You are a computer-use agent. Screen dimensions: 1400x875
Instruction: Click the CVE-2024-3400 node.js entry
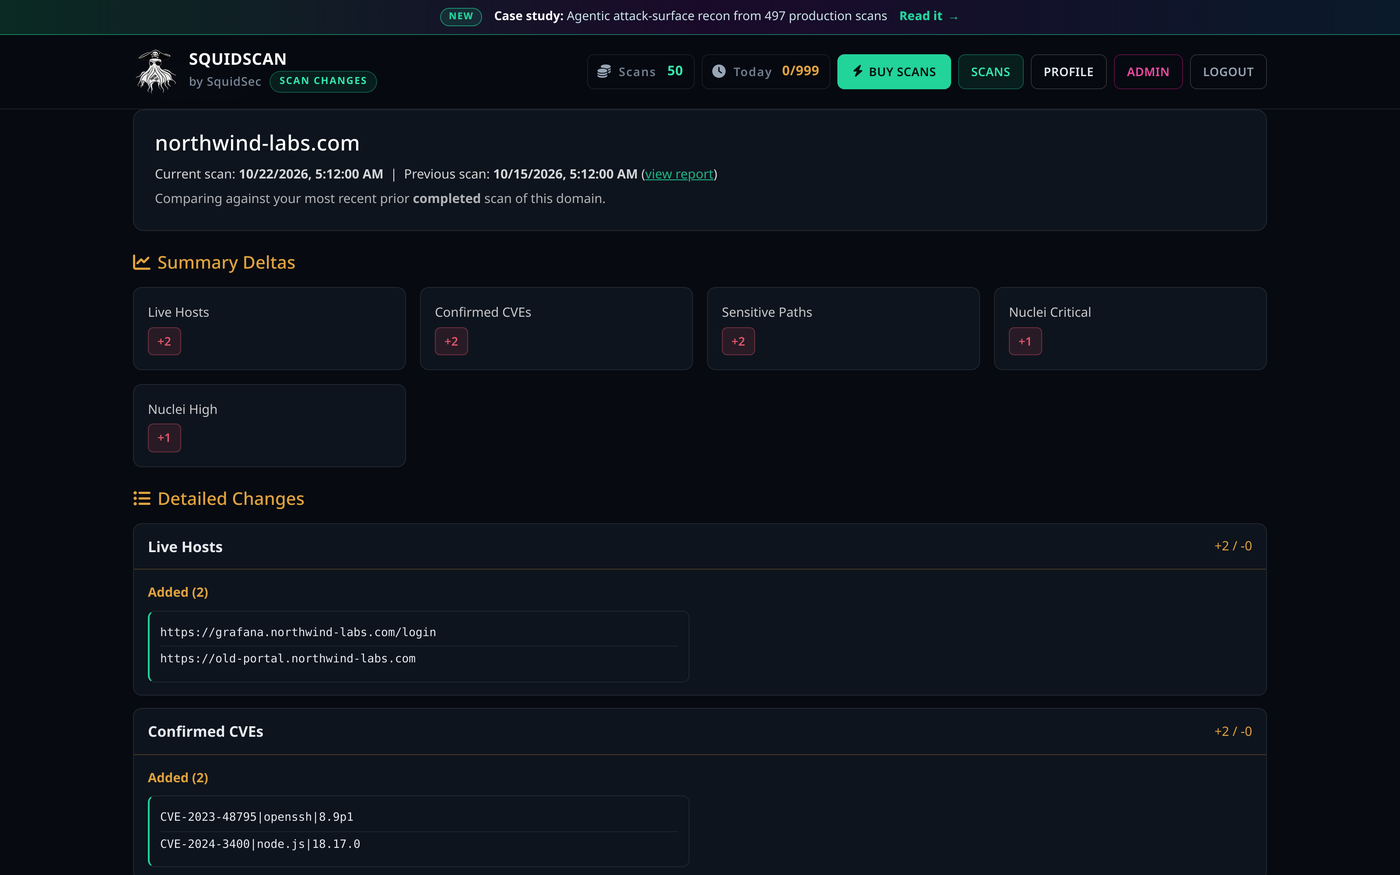(x=260, y=844)
